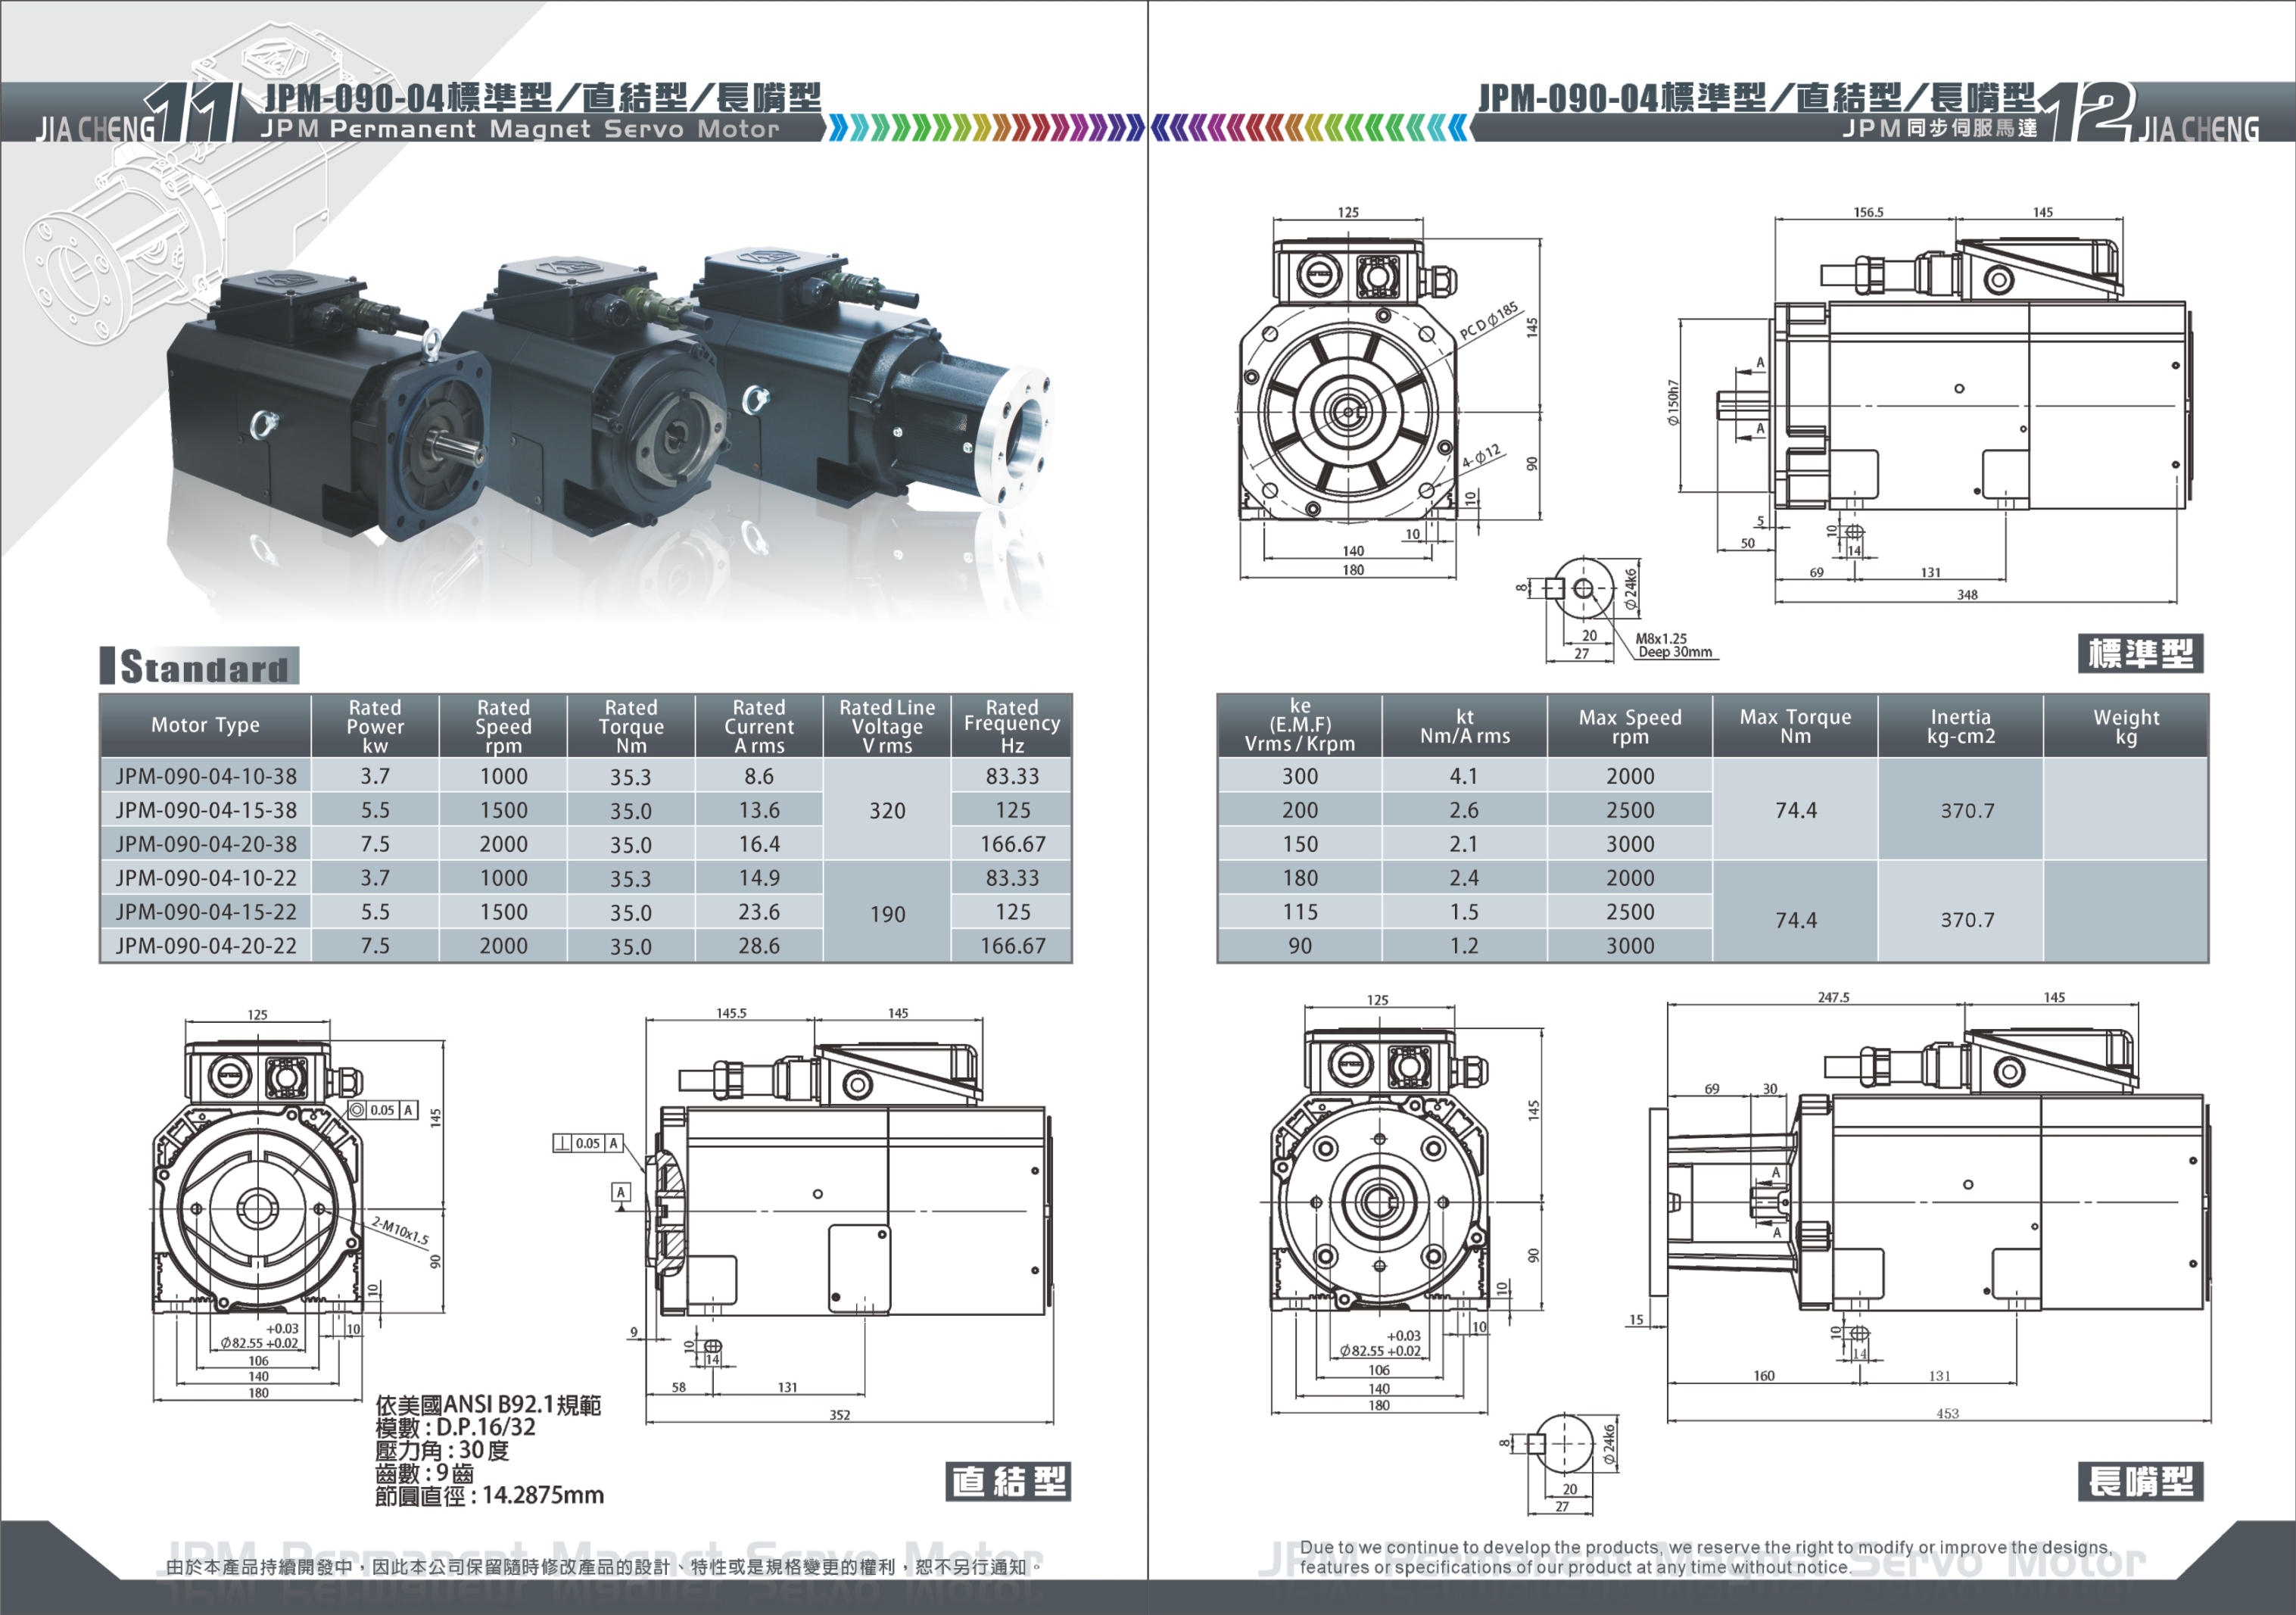Click the 長嘴型 label box
The image size is (2296, 1615).
tap(2140, 1481)
